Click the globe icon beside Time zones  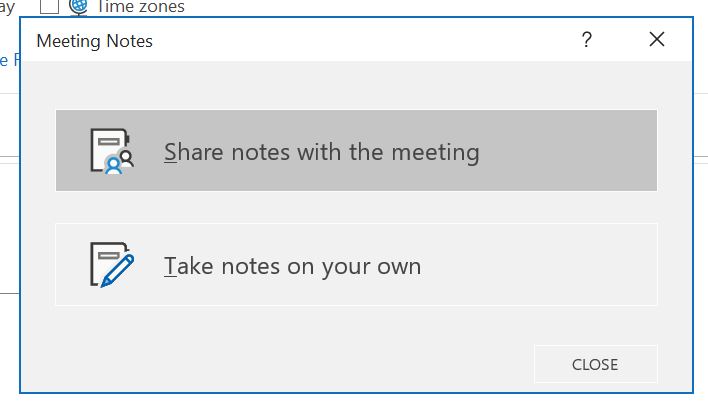78,6
